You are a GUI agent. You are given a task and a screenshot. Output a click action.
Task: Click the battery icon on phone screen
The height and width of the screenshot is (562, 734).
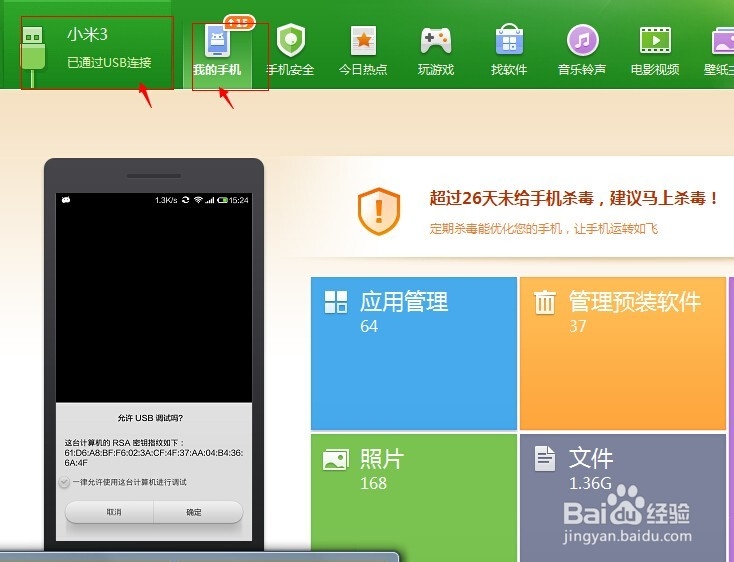click(x=222, y=200)
